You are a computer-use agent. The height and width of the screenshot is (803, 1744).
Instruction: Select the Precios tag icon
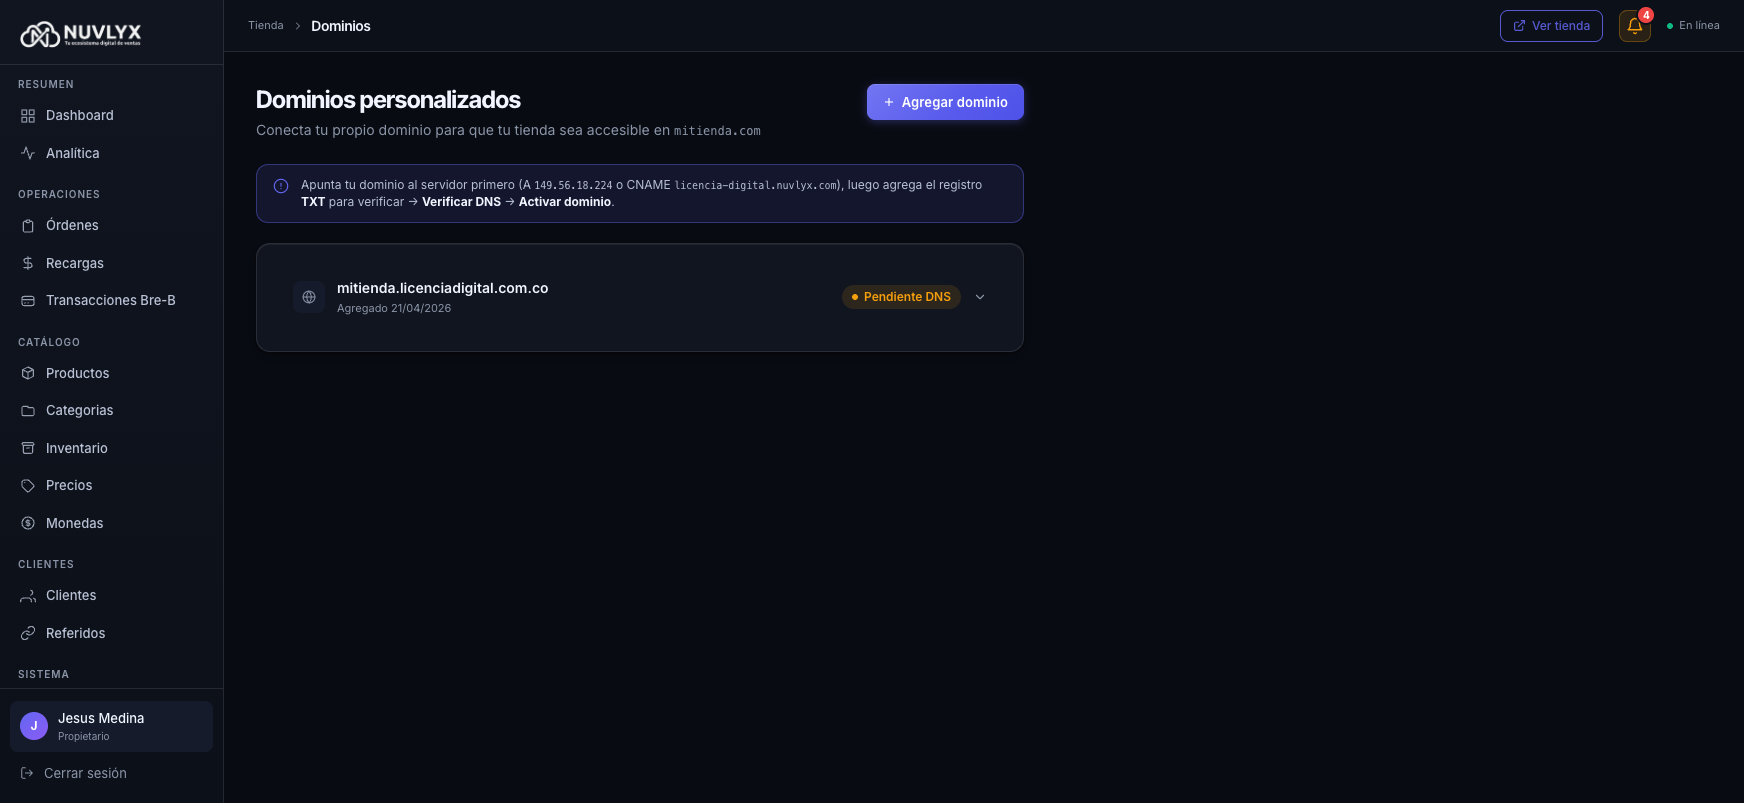(28, 485)
